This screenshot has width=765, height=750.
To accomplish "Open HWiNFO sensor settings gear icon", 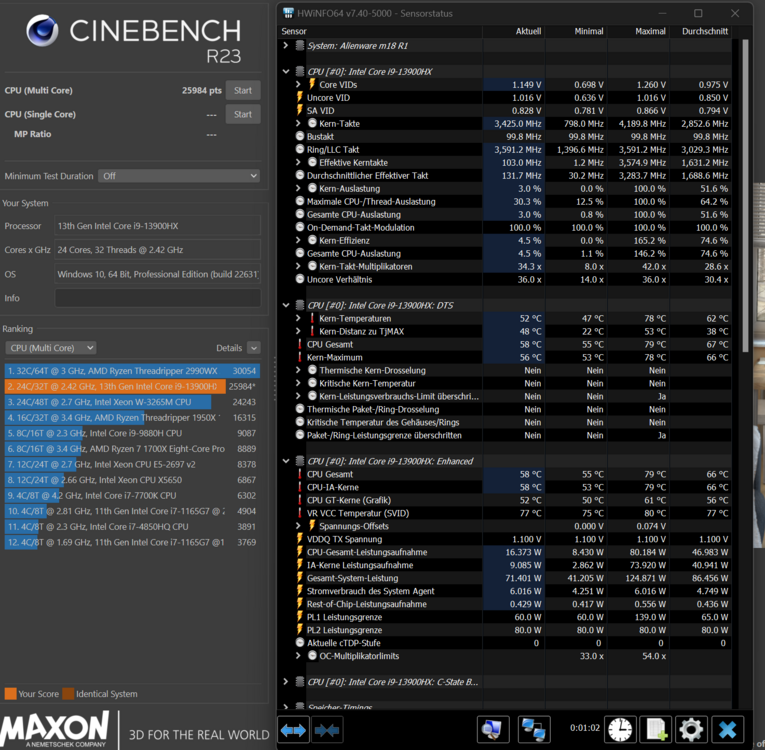I will tap(691, 729).
